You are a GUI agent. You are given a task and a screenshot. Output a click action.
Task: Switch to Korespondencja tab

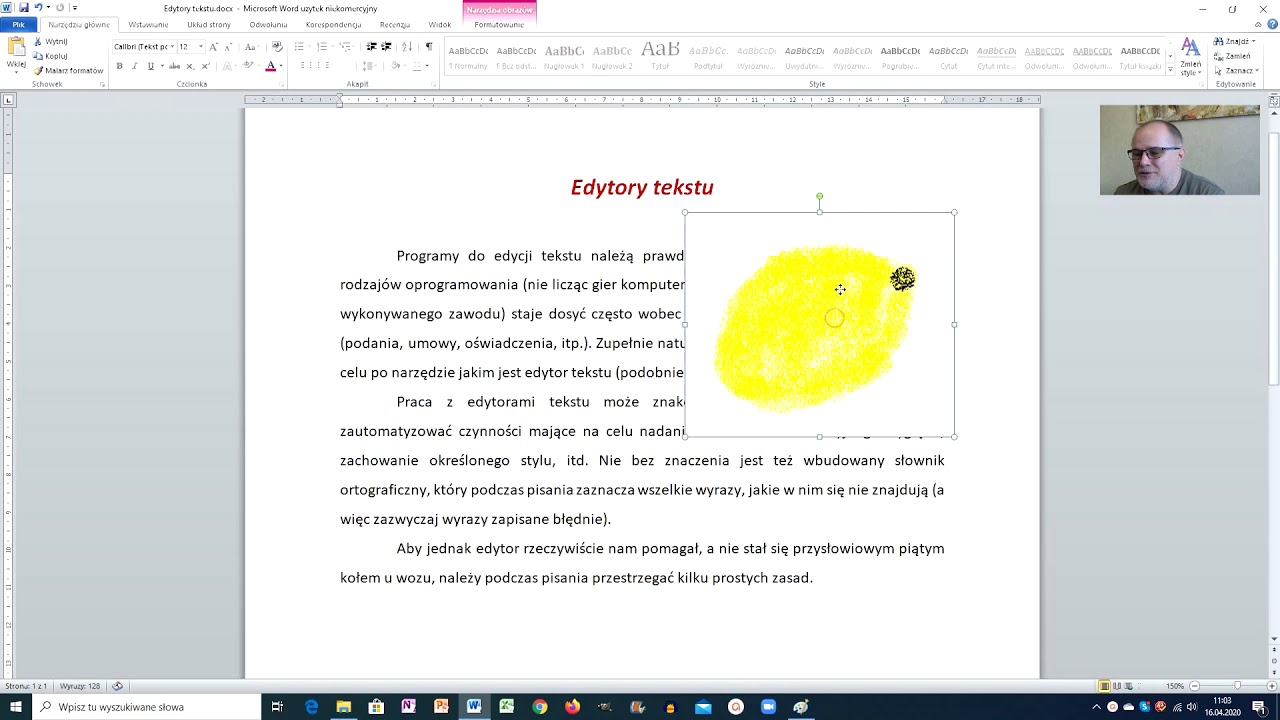click(333, 24)
